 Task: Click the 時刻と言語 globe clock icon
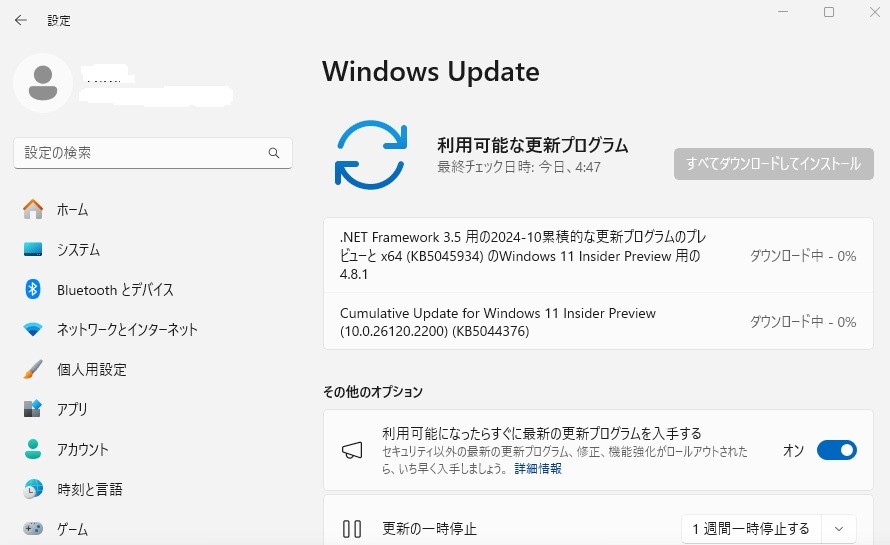[33, 489]
